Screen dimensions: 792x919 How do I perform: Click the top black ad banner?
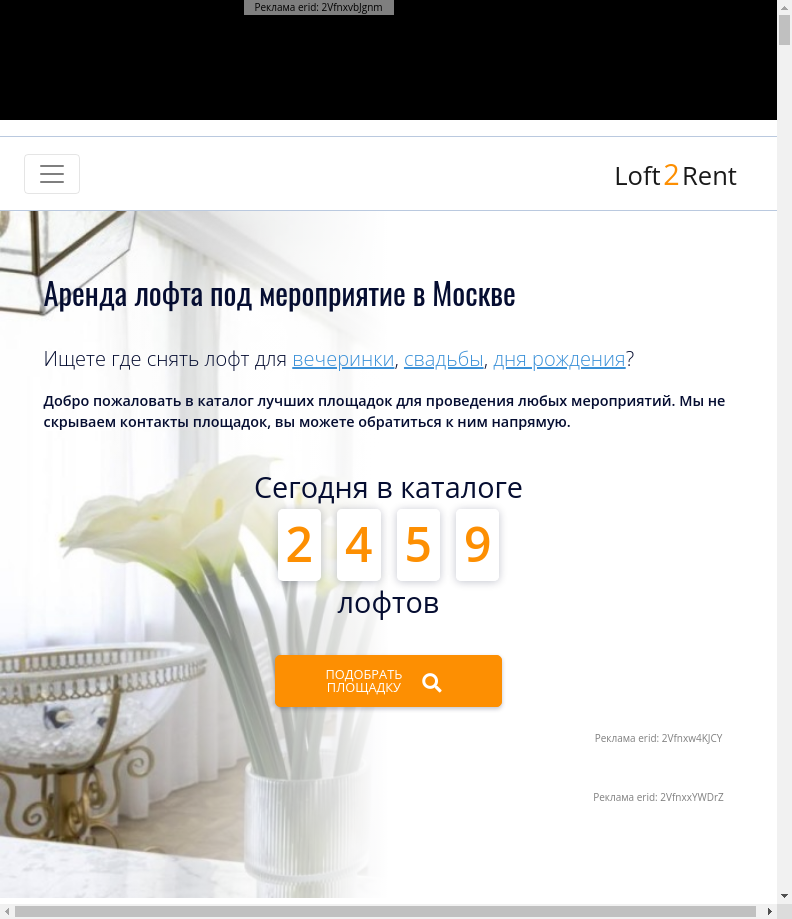[388, 60]
